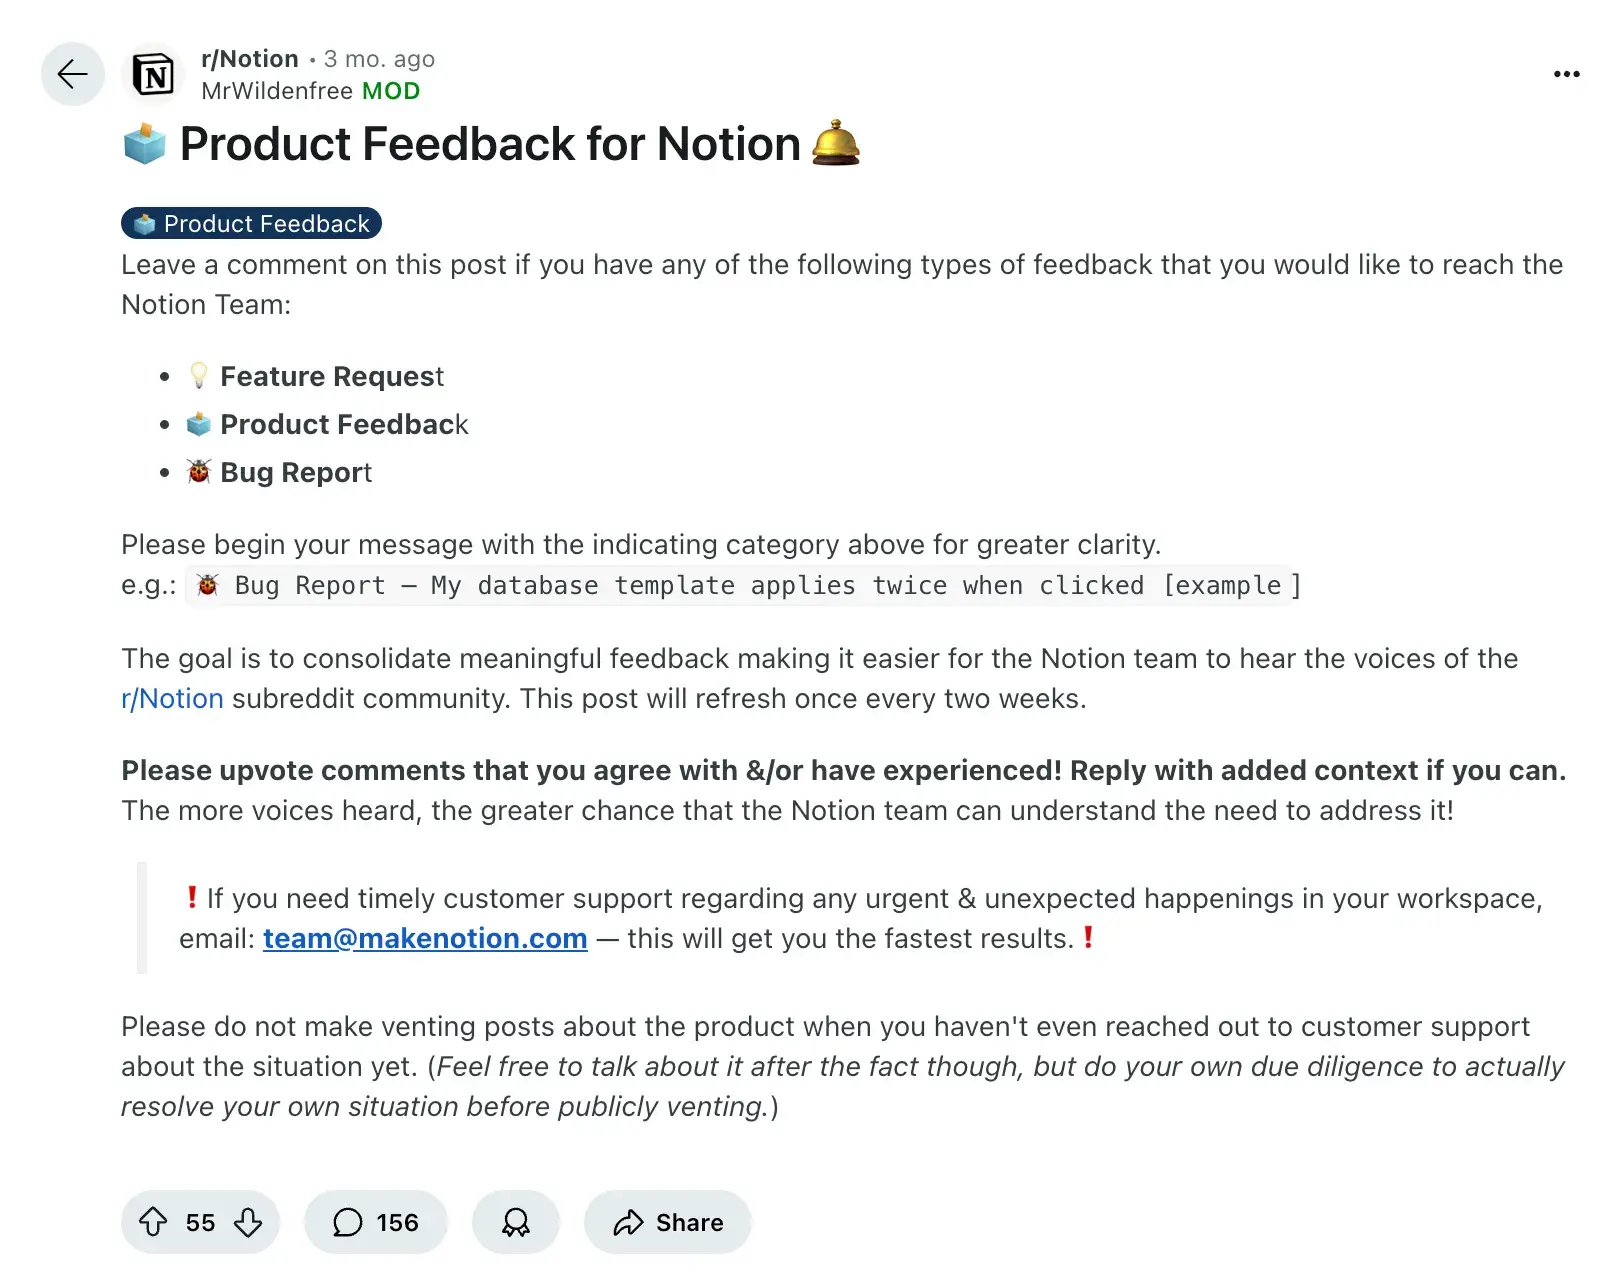Upvote the Product Feedback post
The width and height of the screenshot is (1618, 1274).
pos(153,1222)
